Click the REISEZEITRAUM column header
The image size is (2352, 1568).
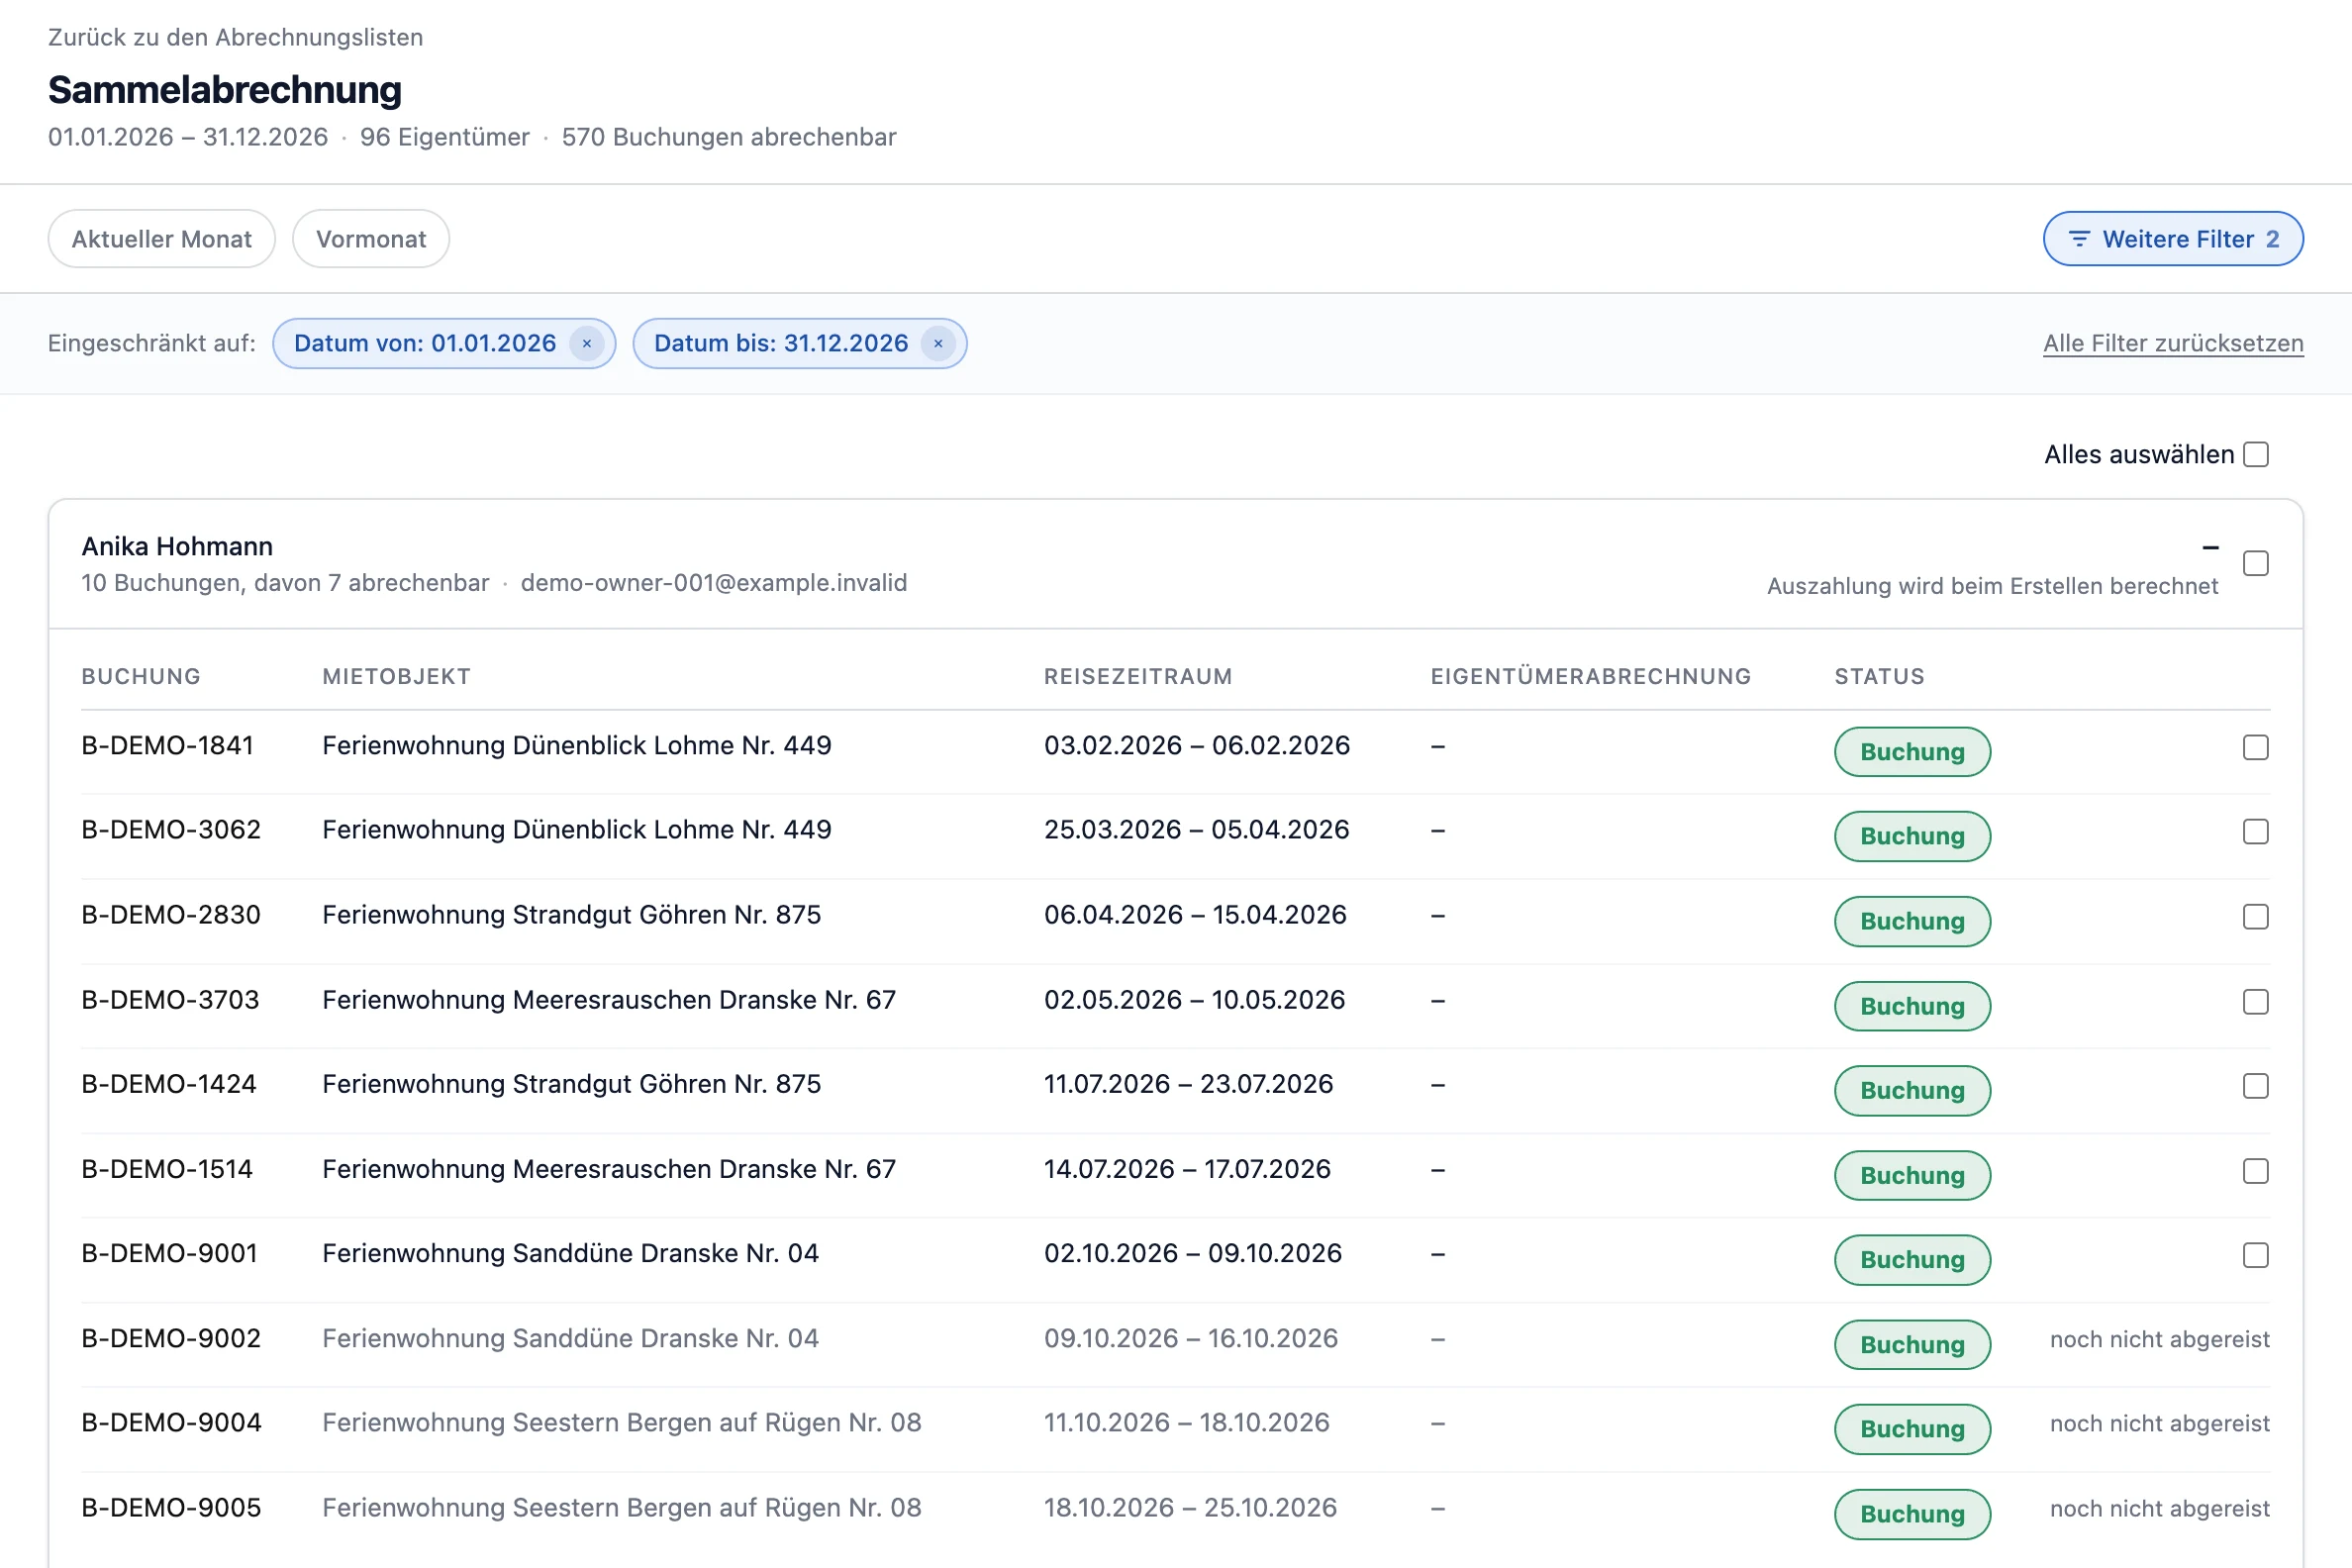coord(1138,676)
